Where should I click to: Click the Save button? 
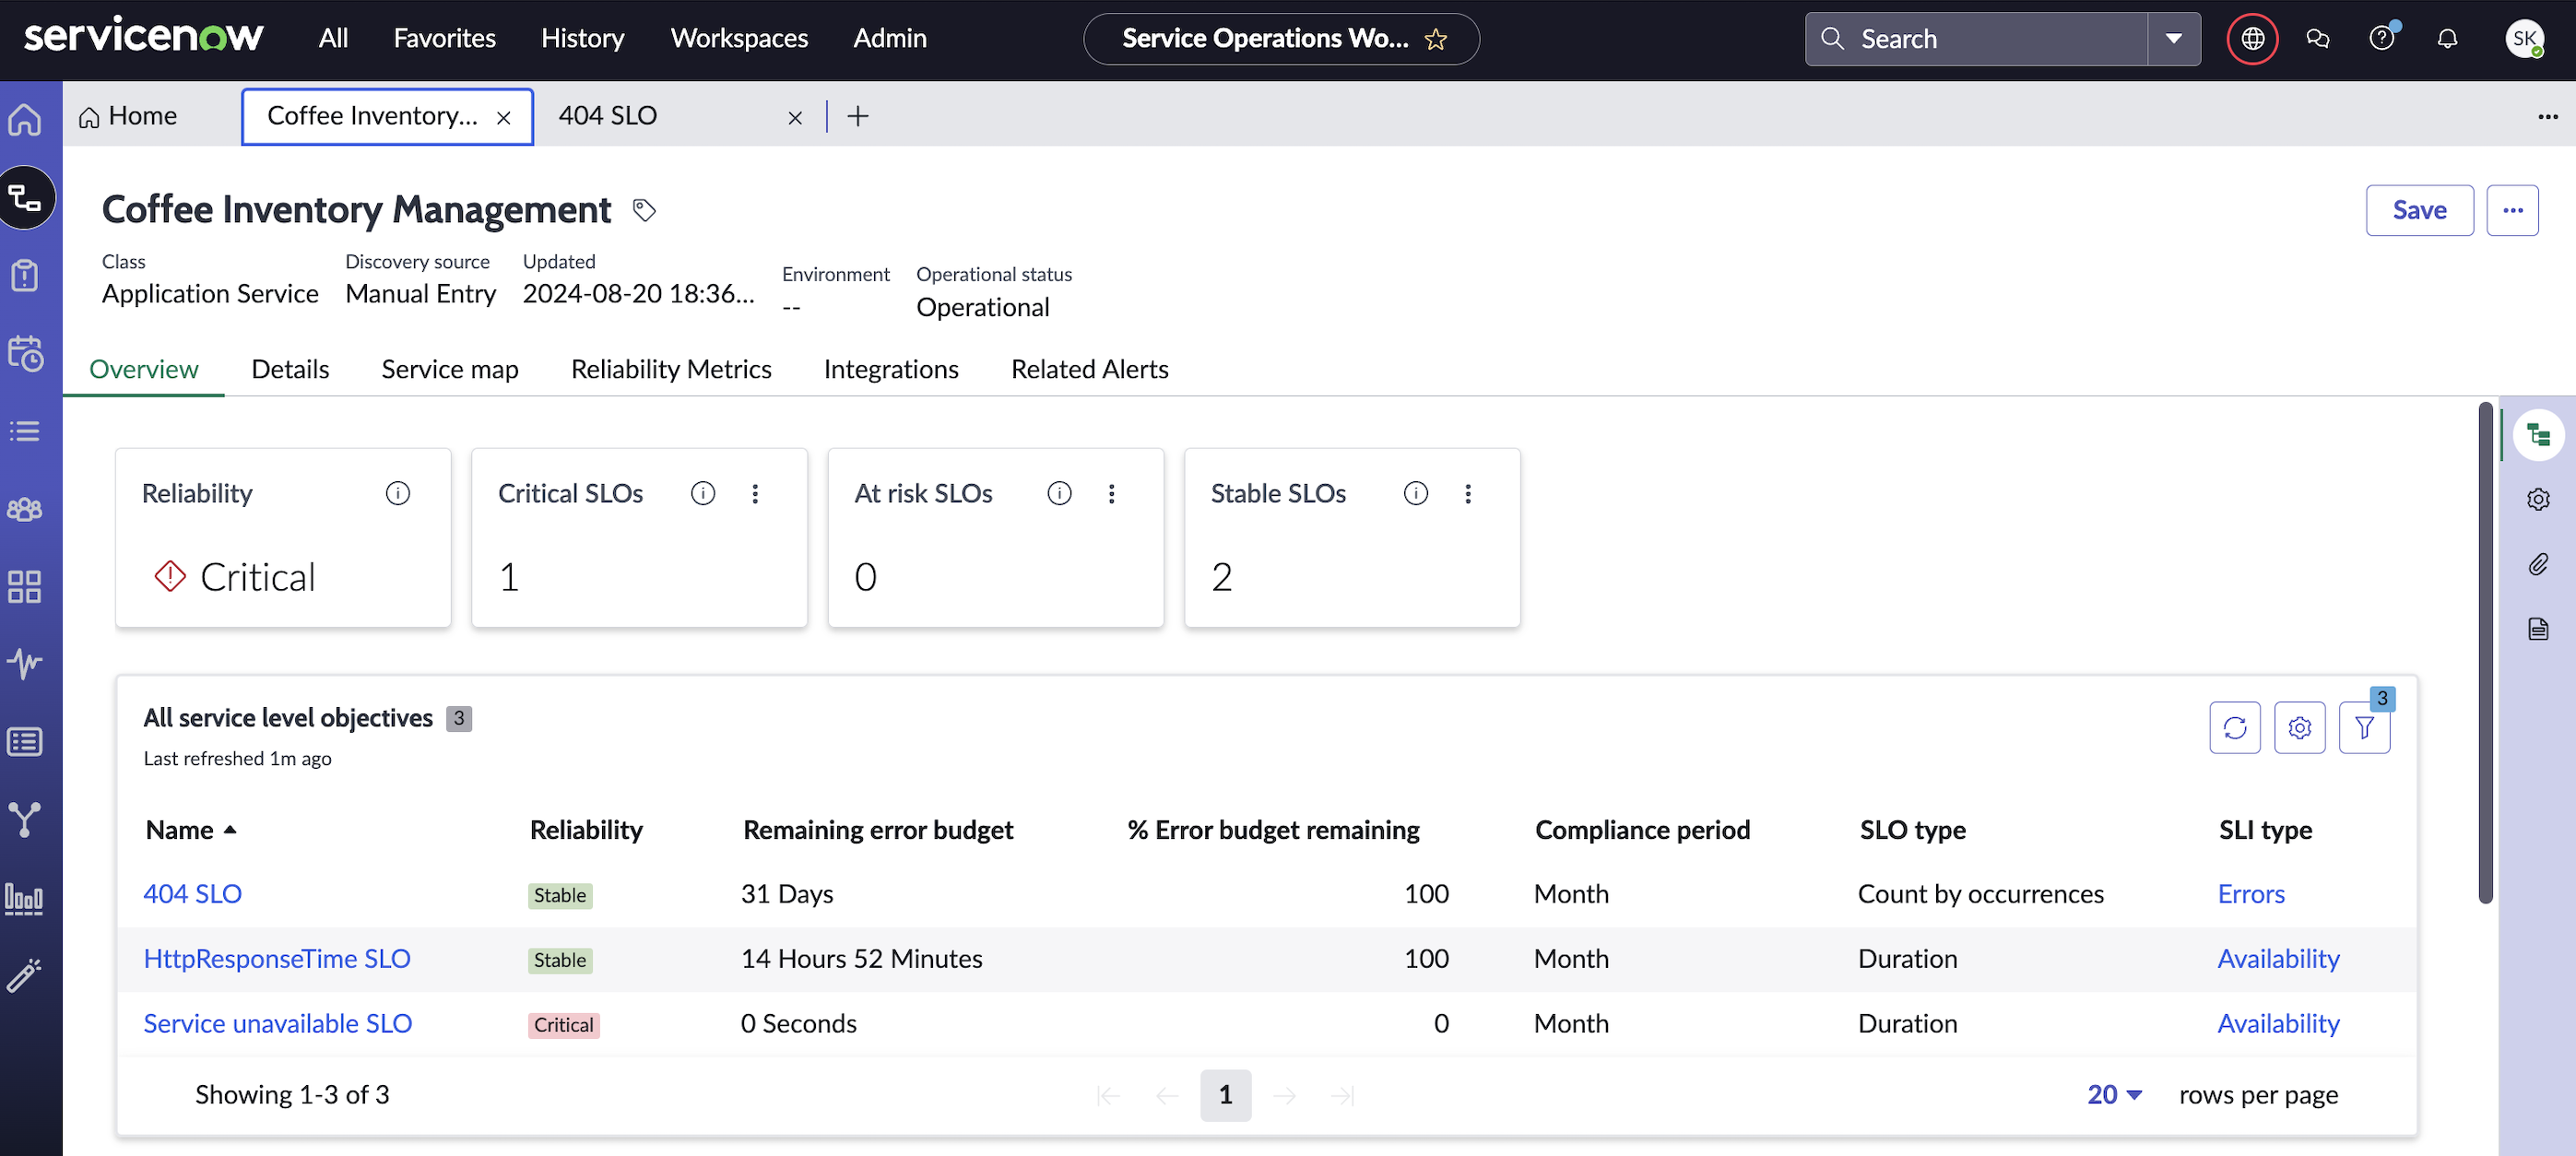point(2420,210)
